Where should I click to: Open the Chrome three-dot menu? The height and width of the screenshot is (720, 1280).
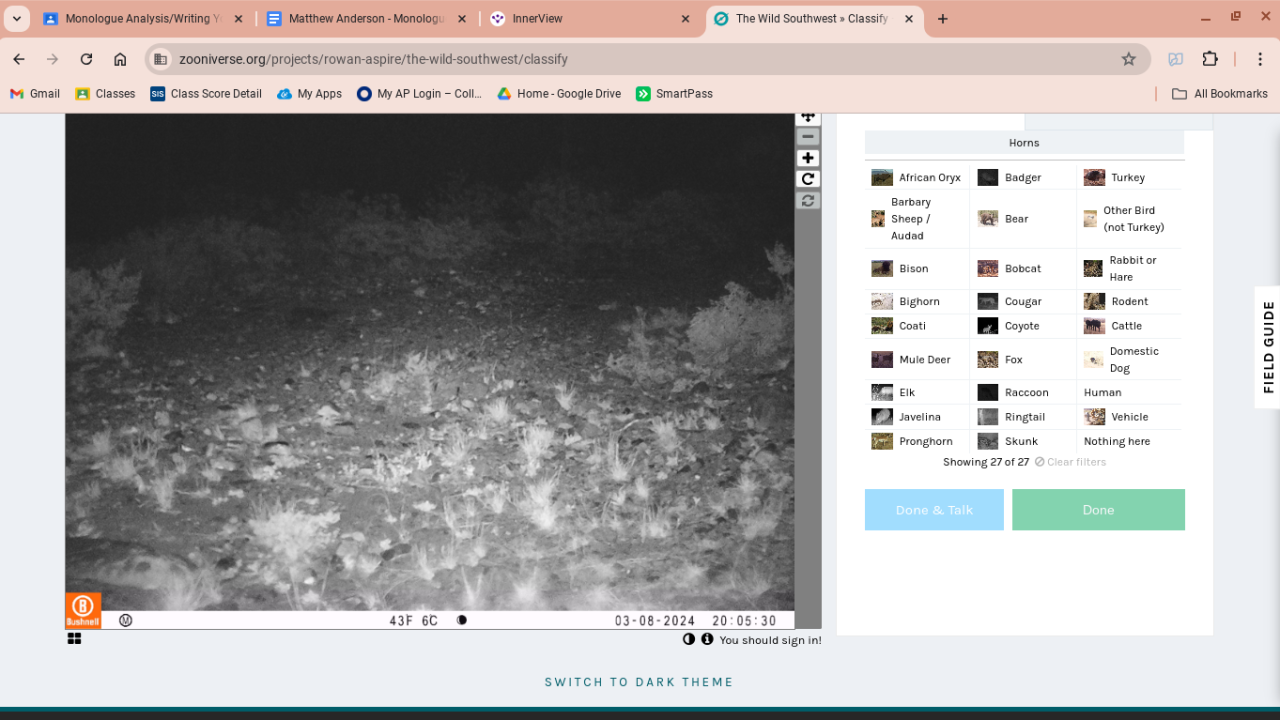pos(1262,59)
